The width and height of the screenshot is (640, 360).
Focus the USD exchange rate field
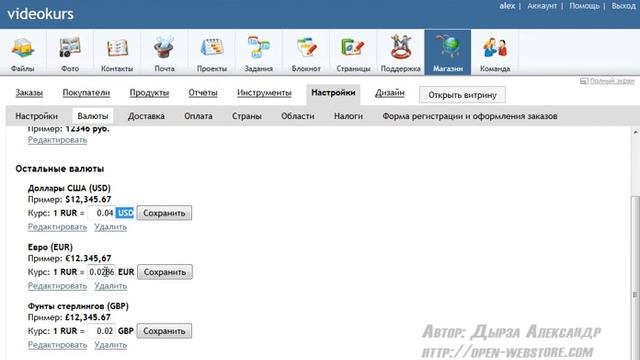101,213
